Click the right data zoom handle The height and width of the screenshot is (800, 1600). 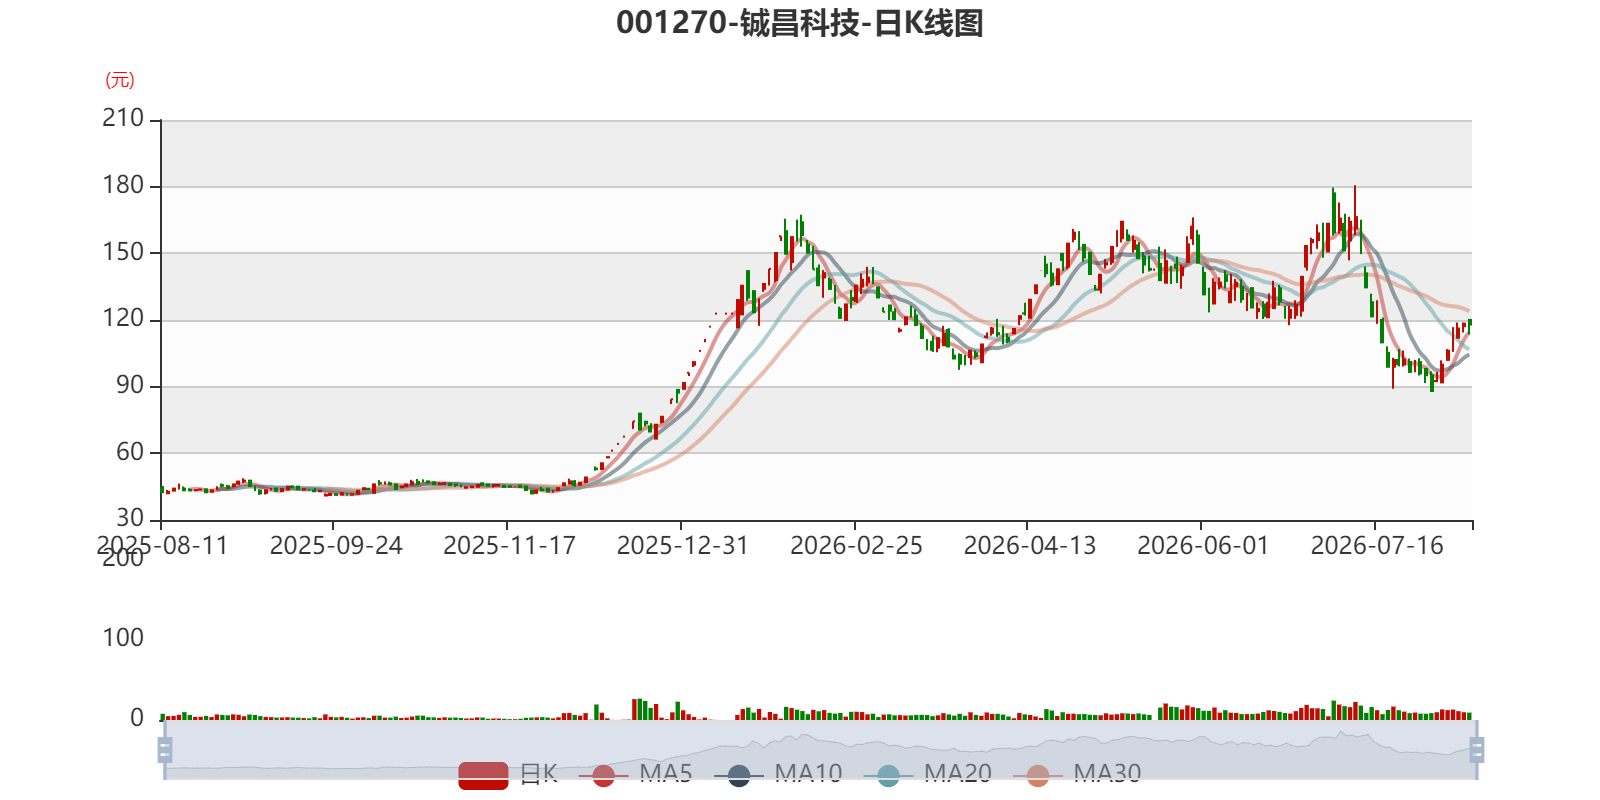[1477, 750]
